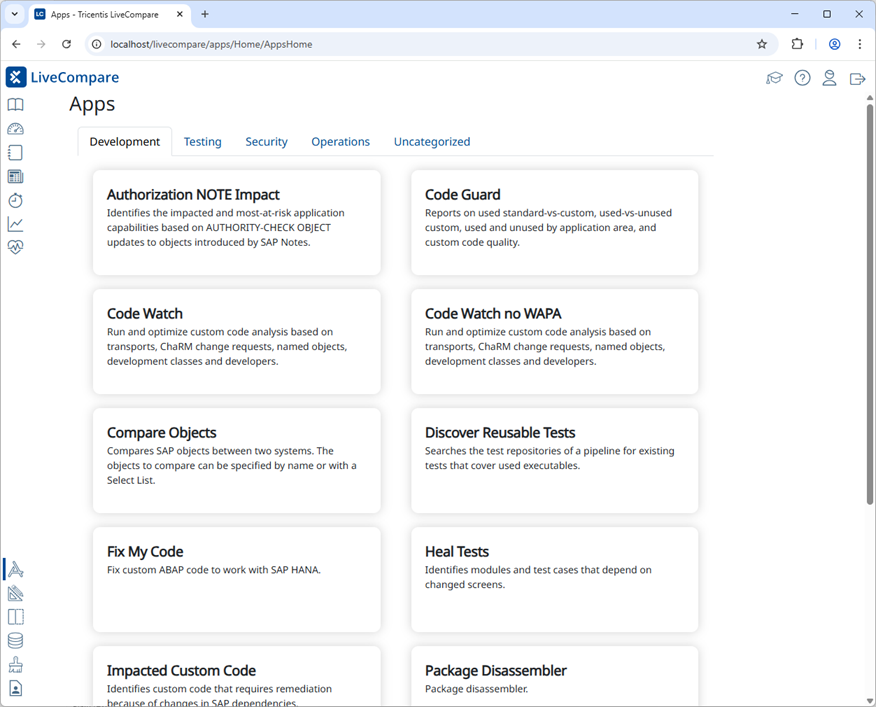Open help via the question mark icon
The width and height of the screenshot is (876, 707).
(x=802, y=78)
